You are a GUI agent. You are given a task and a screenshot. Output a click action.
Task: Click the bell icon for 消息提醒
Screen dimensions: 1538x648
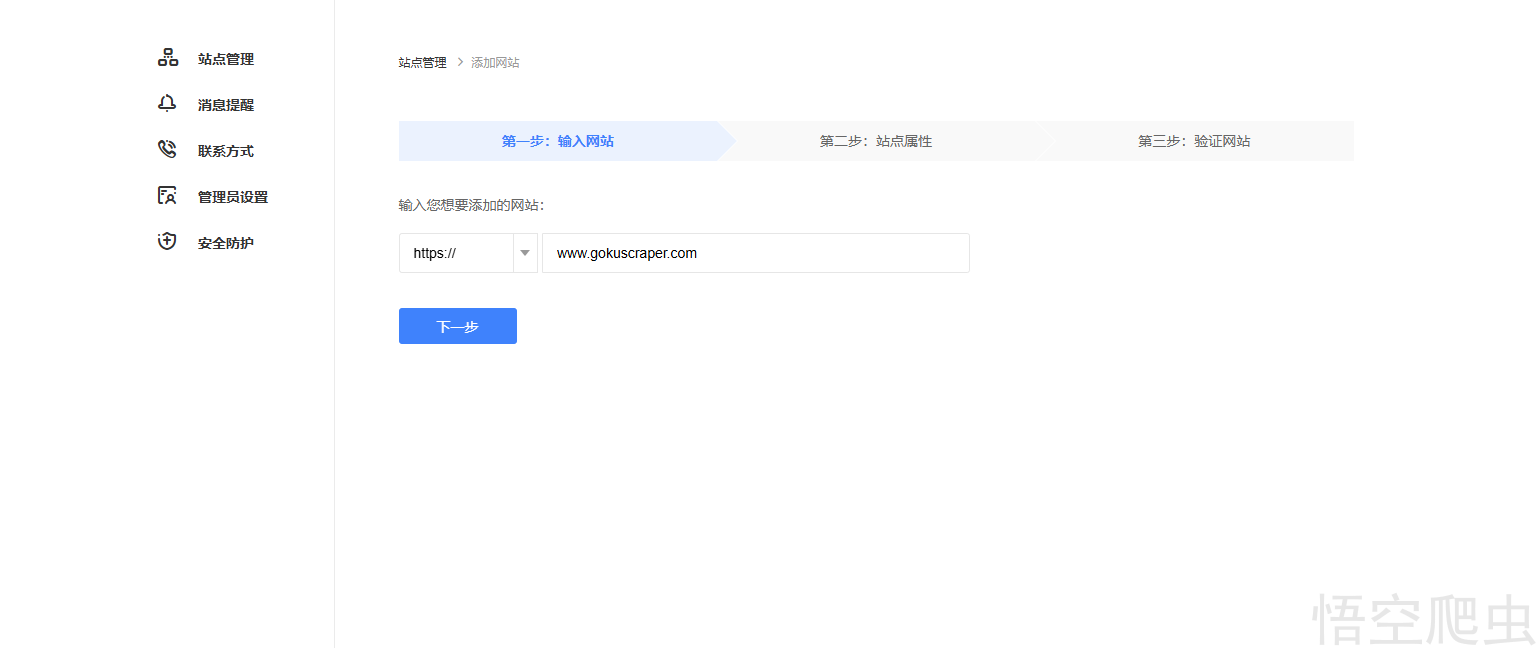click(167, 104)
